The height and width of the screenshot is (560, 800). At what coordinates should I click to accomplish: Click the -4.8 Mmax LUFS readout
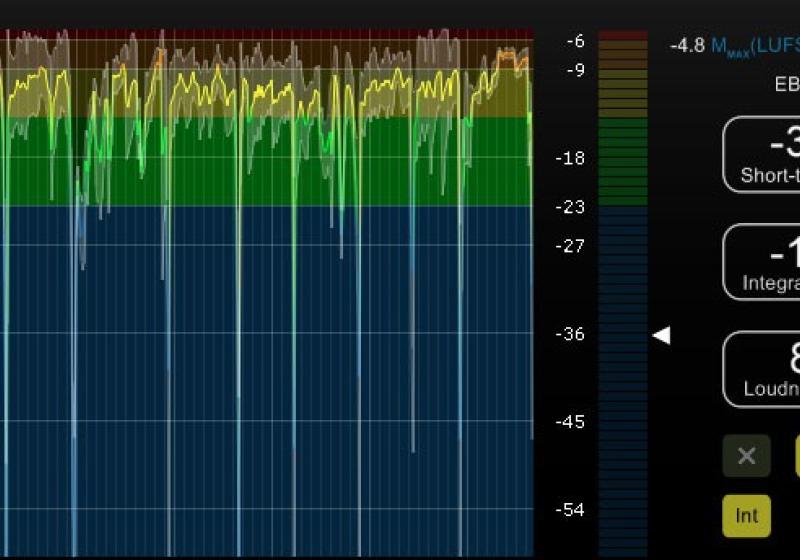point(734,46)
